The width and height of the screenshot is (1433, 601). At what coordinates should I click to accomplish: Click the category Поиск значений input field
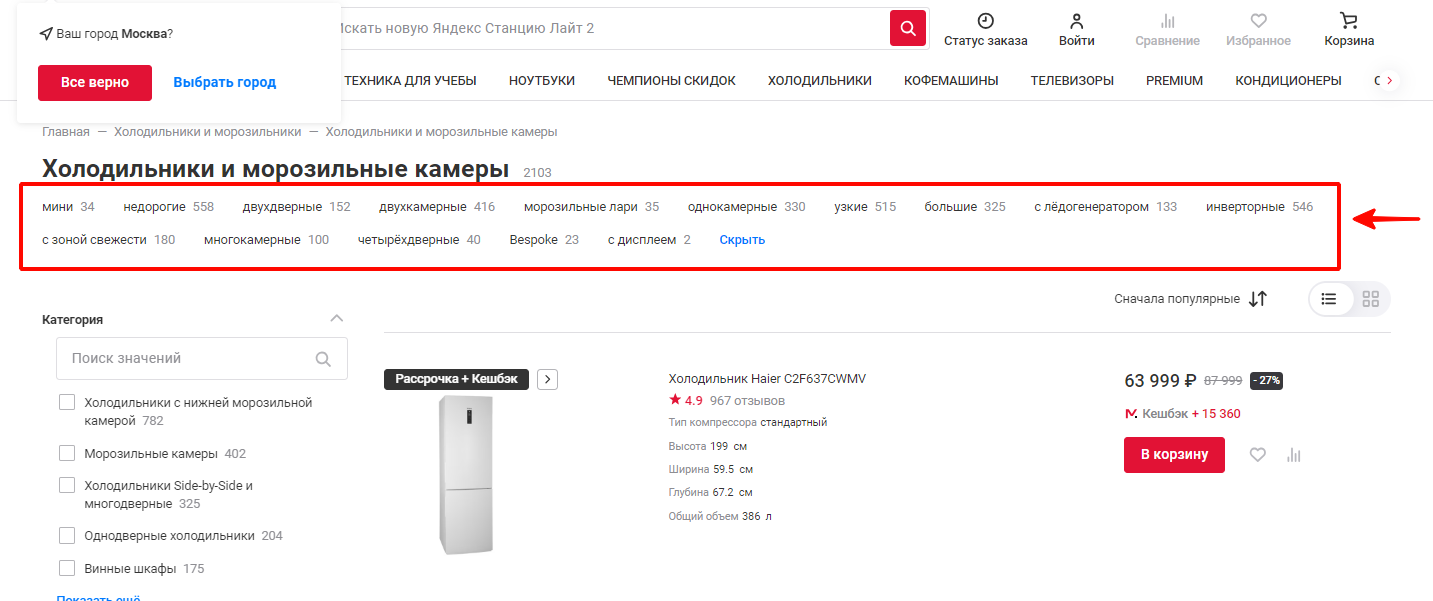point(190,358)
